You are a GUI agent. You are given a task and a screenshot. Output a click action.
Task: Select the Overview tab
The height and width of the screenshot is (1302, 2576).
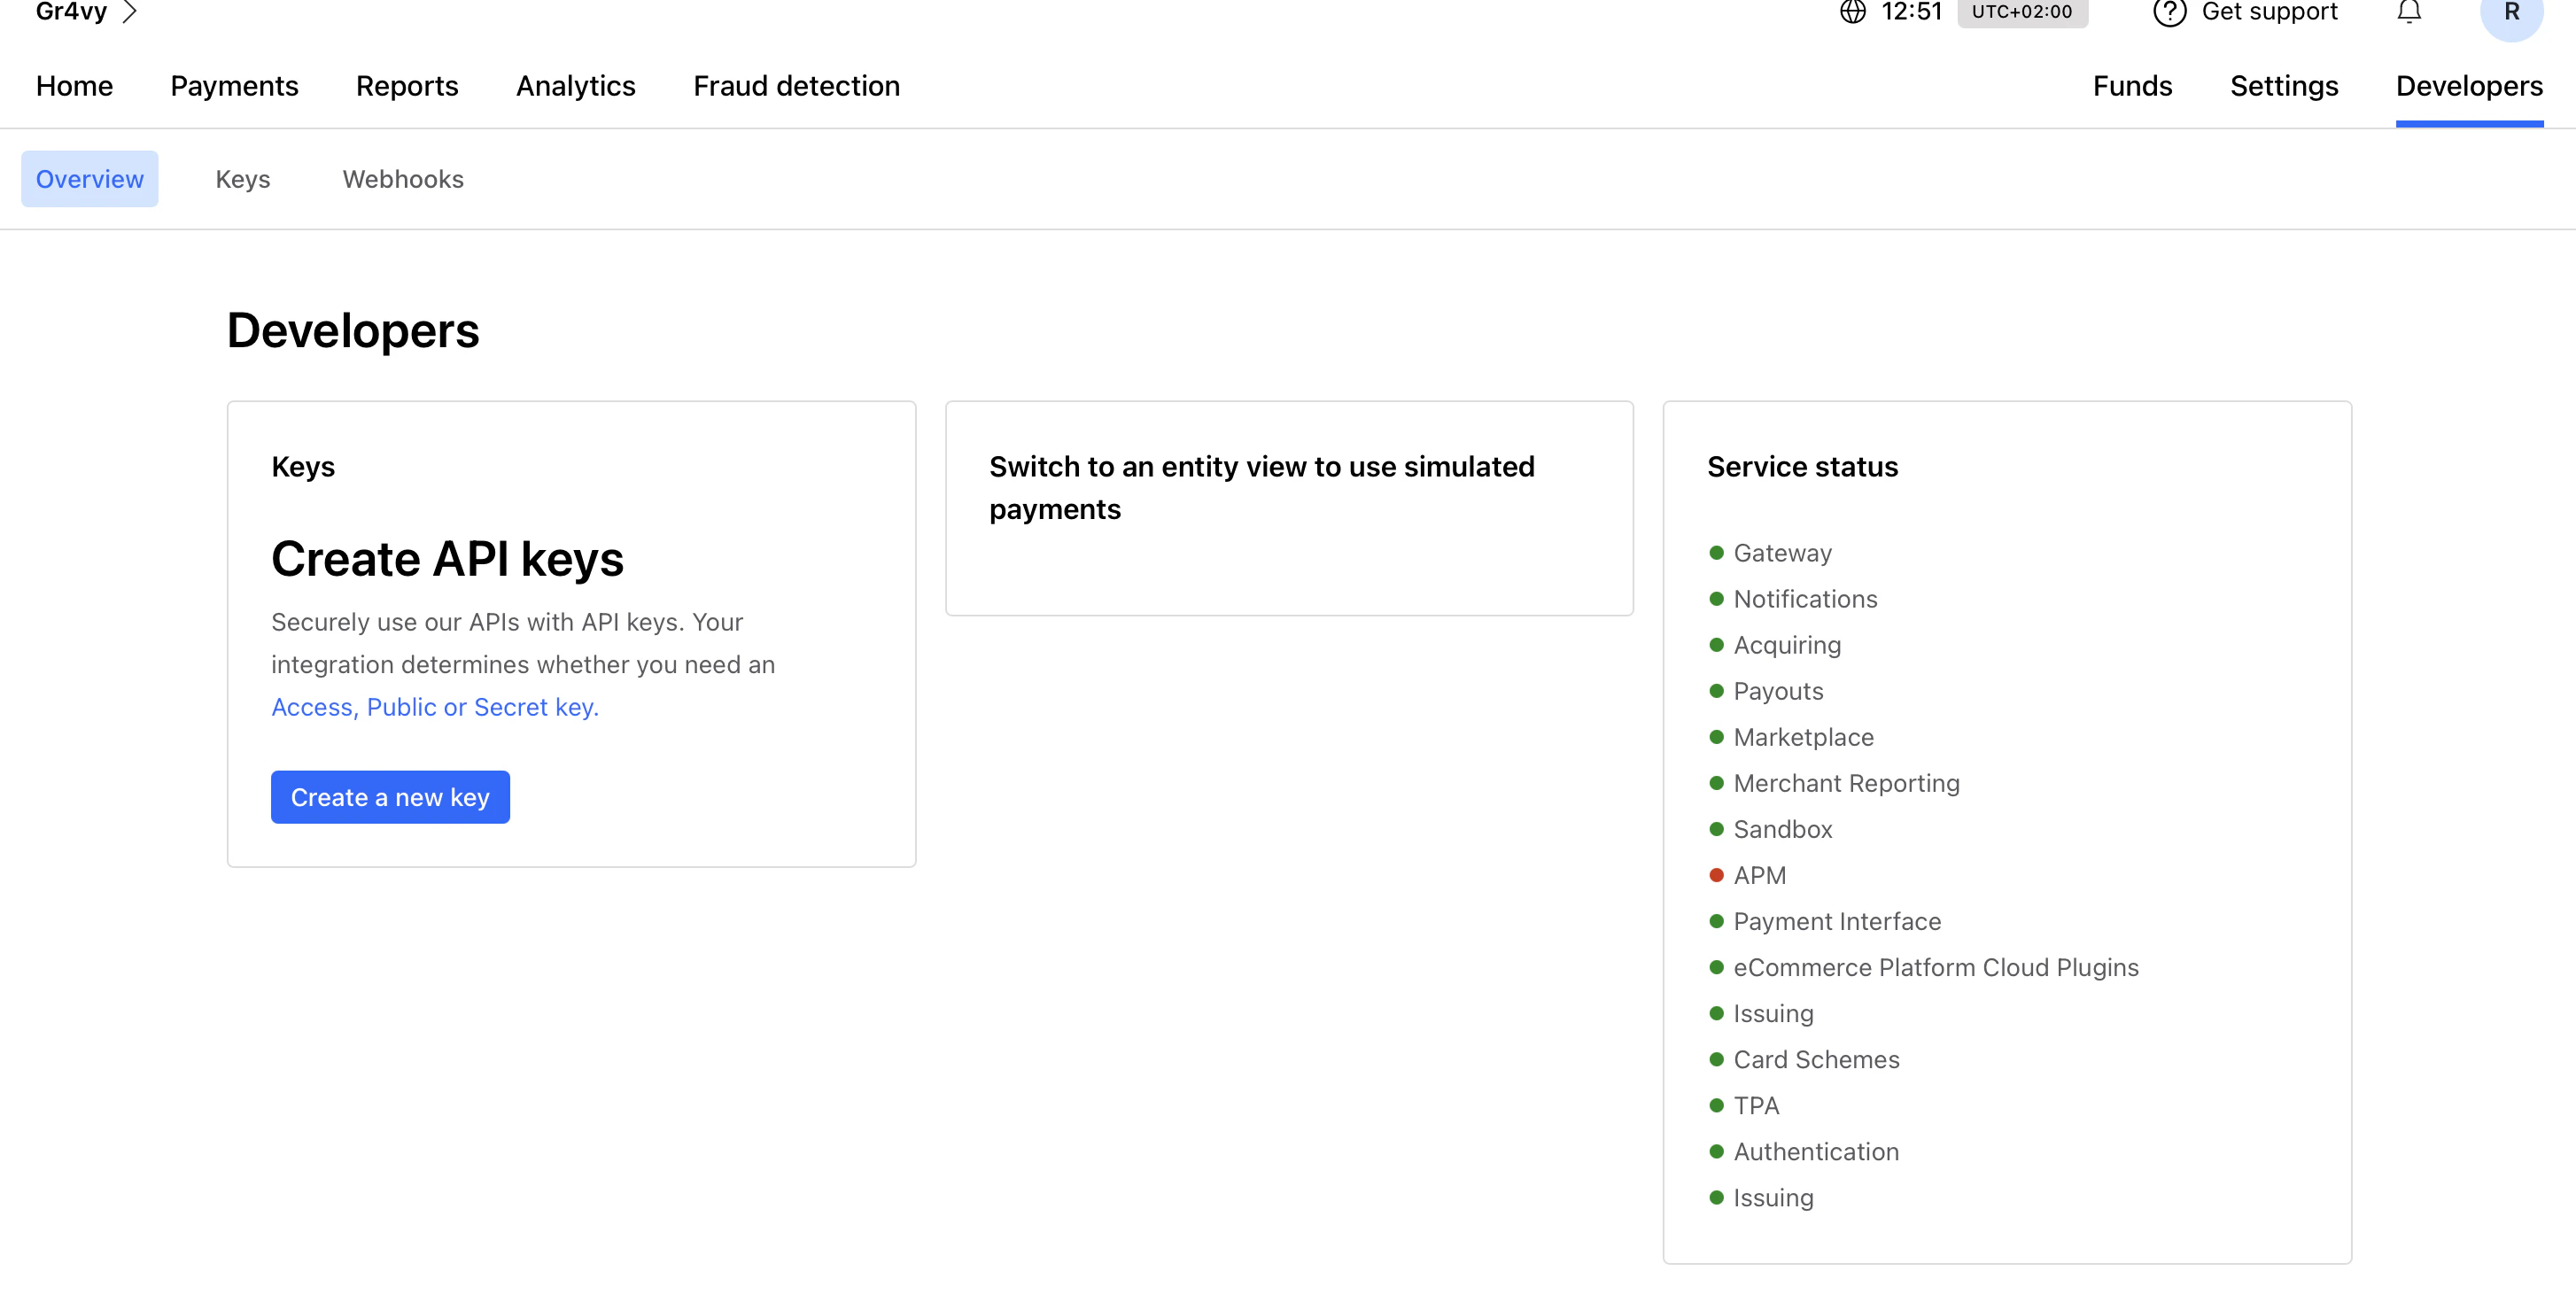[x=89, y=178]
